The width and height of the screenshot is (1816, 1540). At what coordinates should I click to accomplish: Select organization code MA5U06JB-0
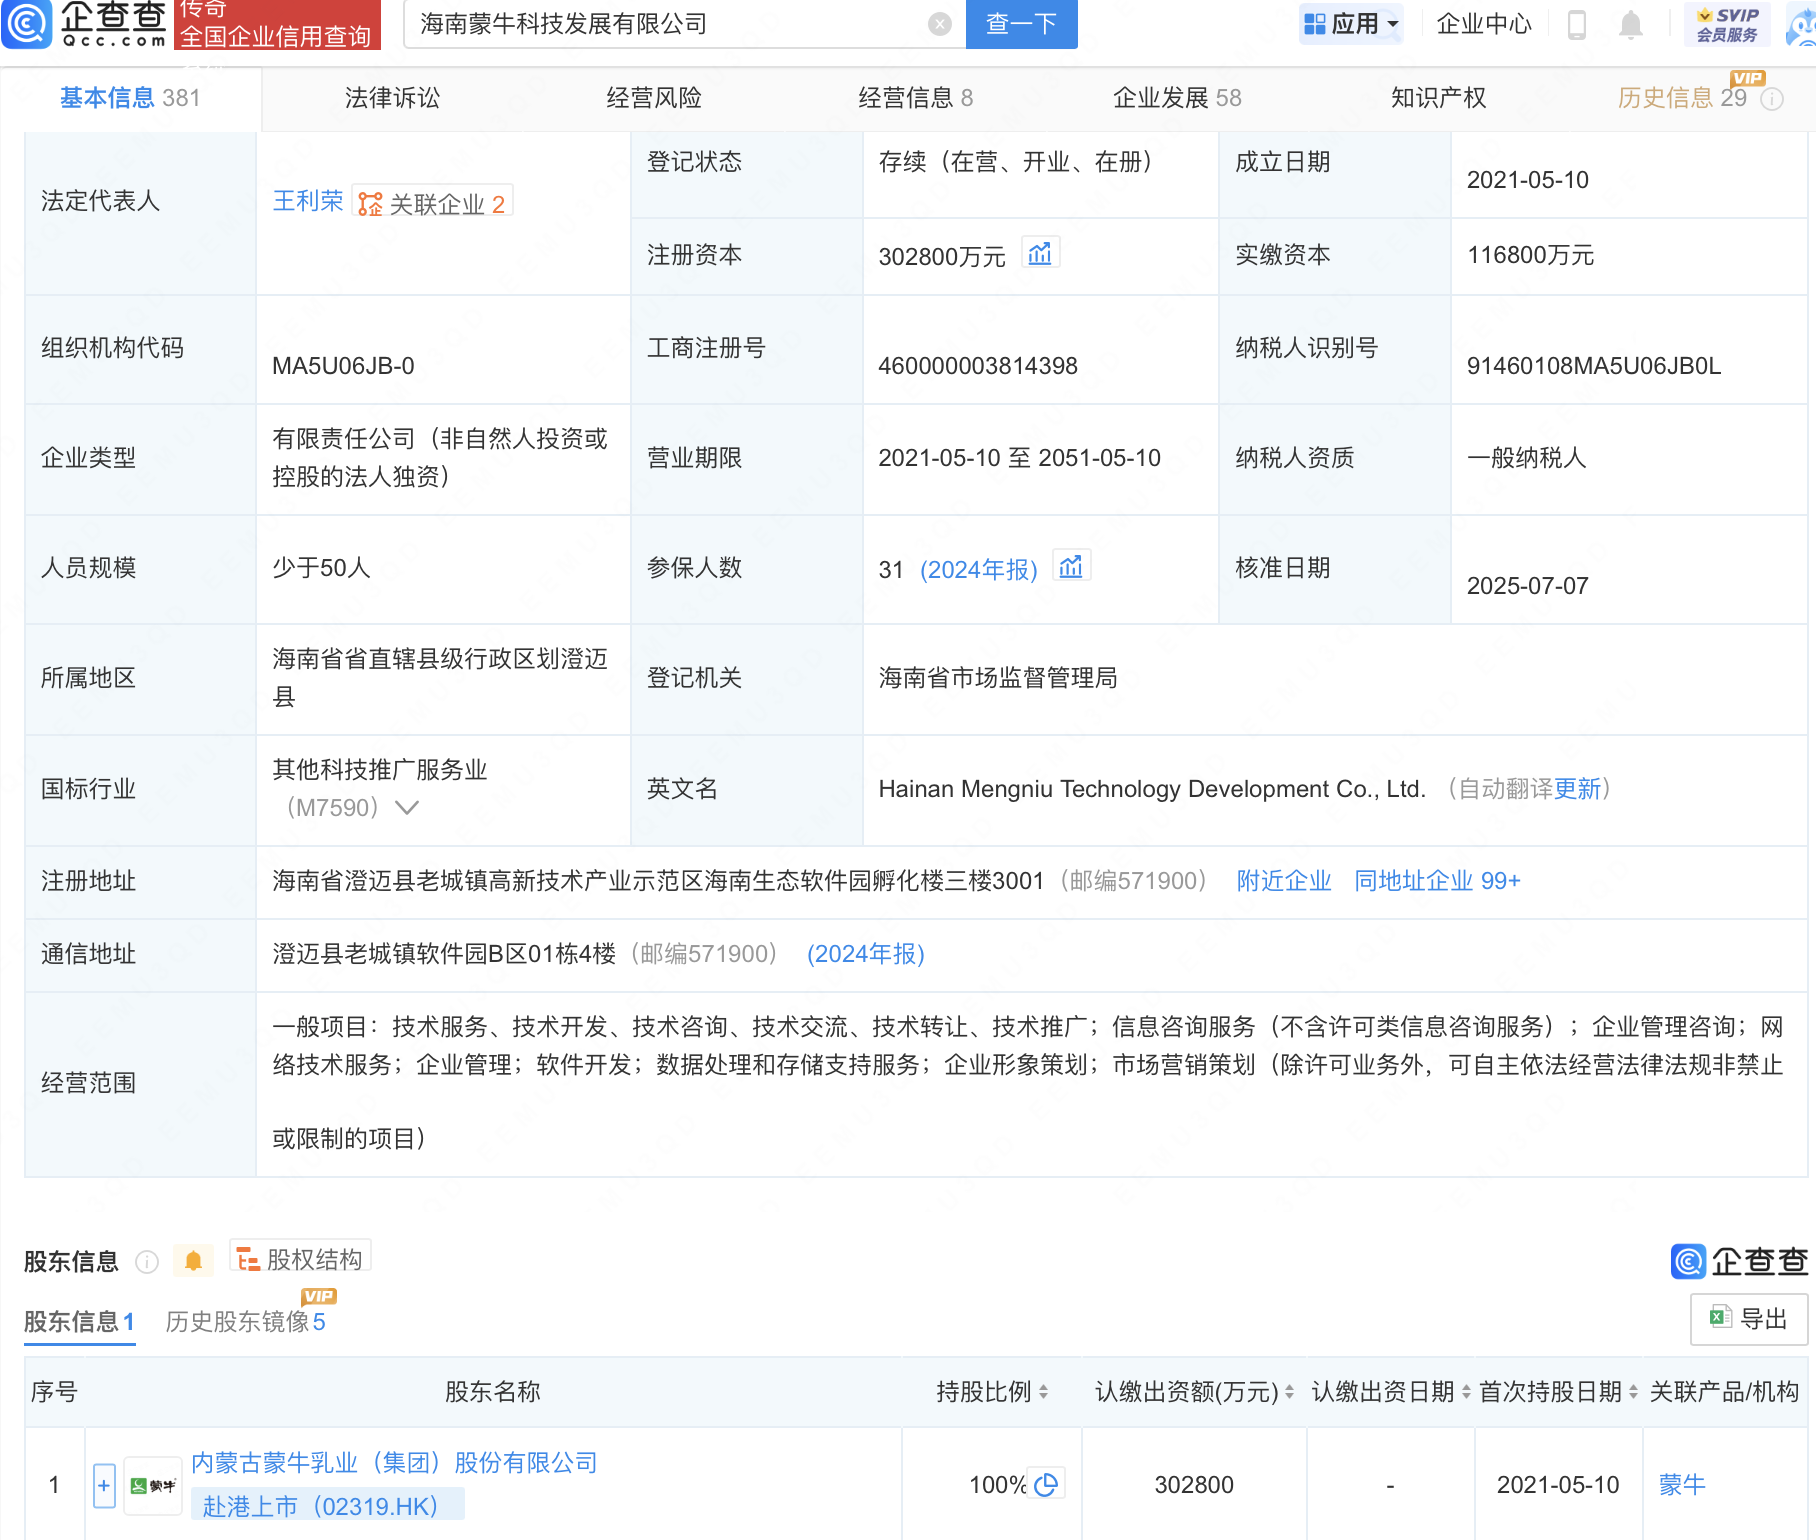click(x=343, y=366)
